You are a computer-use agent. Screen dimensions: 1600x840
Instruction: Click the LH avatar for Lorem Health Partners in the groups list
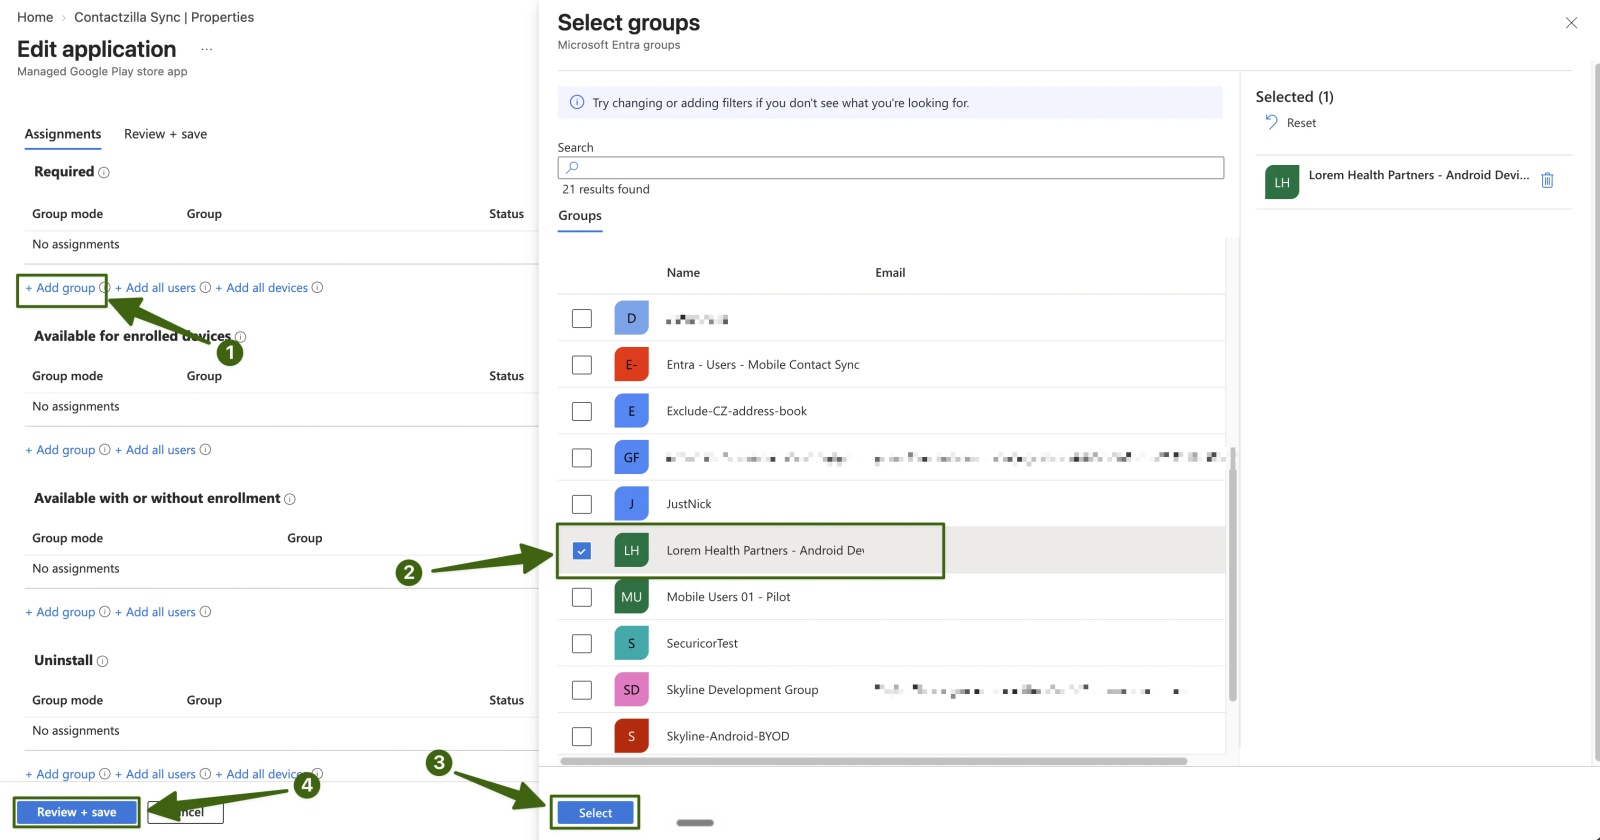click(x=631, y=550)
